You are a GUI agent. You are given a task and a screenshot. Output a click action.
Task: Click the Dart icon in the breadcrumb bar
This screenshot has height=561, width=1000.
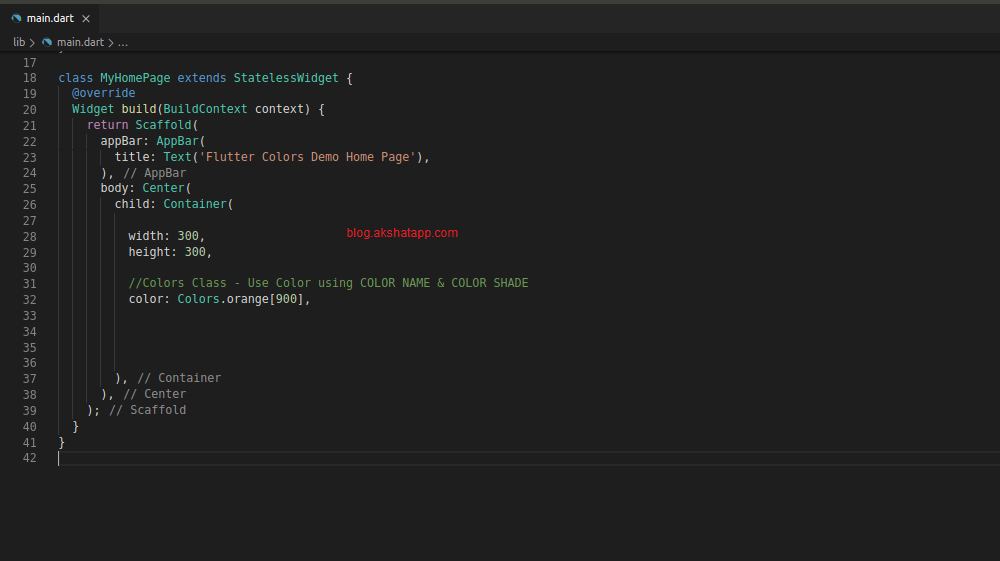(x=46, y=42)
